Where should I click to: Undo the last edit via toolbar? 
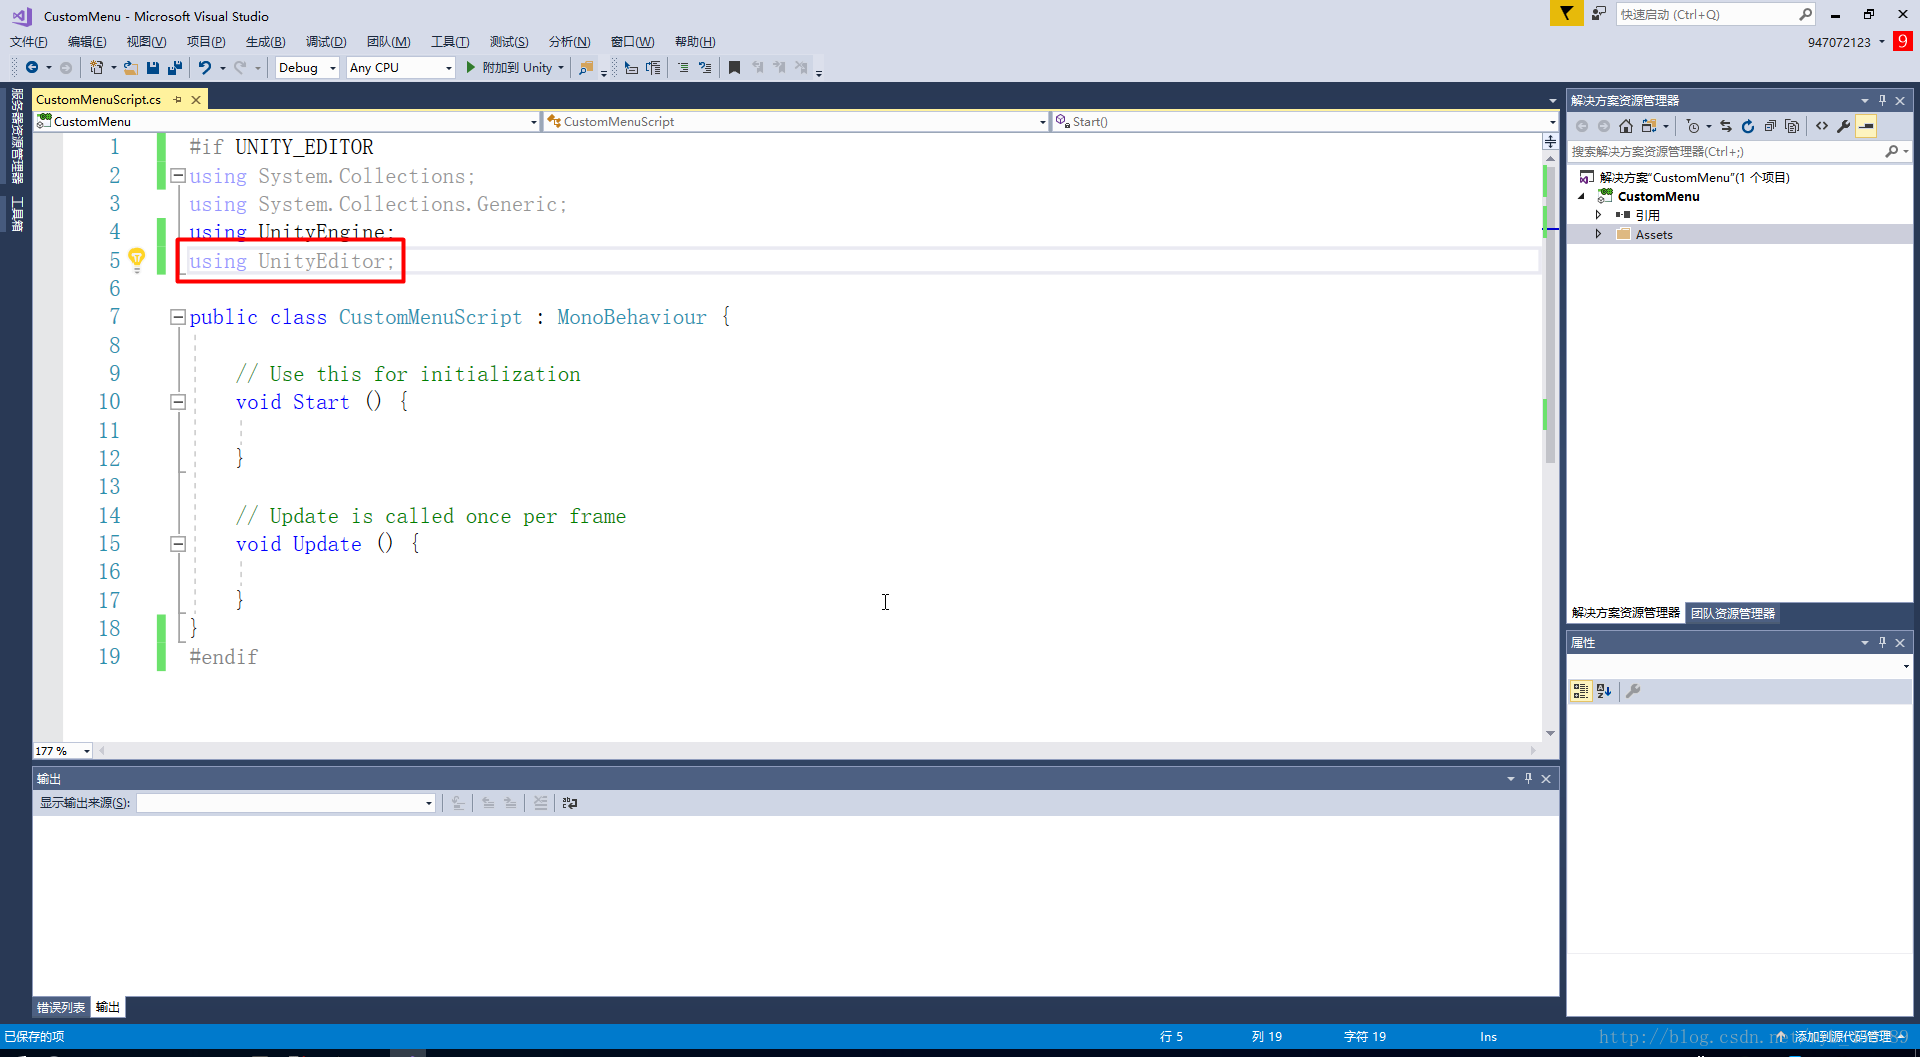[x=205, y=67]
